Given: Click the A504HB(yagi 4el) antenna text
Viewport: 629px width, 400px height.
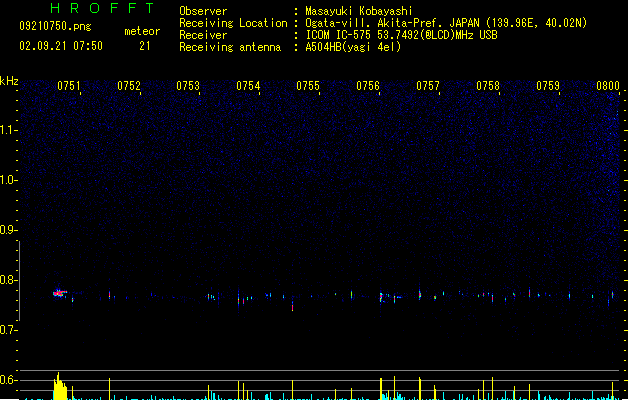Looking at the screenshot, I should click(x=353, y=47).
